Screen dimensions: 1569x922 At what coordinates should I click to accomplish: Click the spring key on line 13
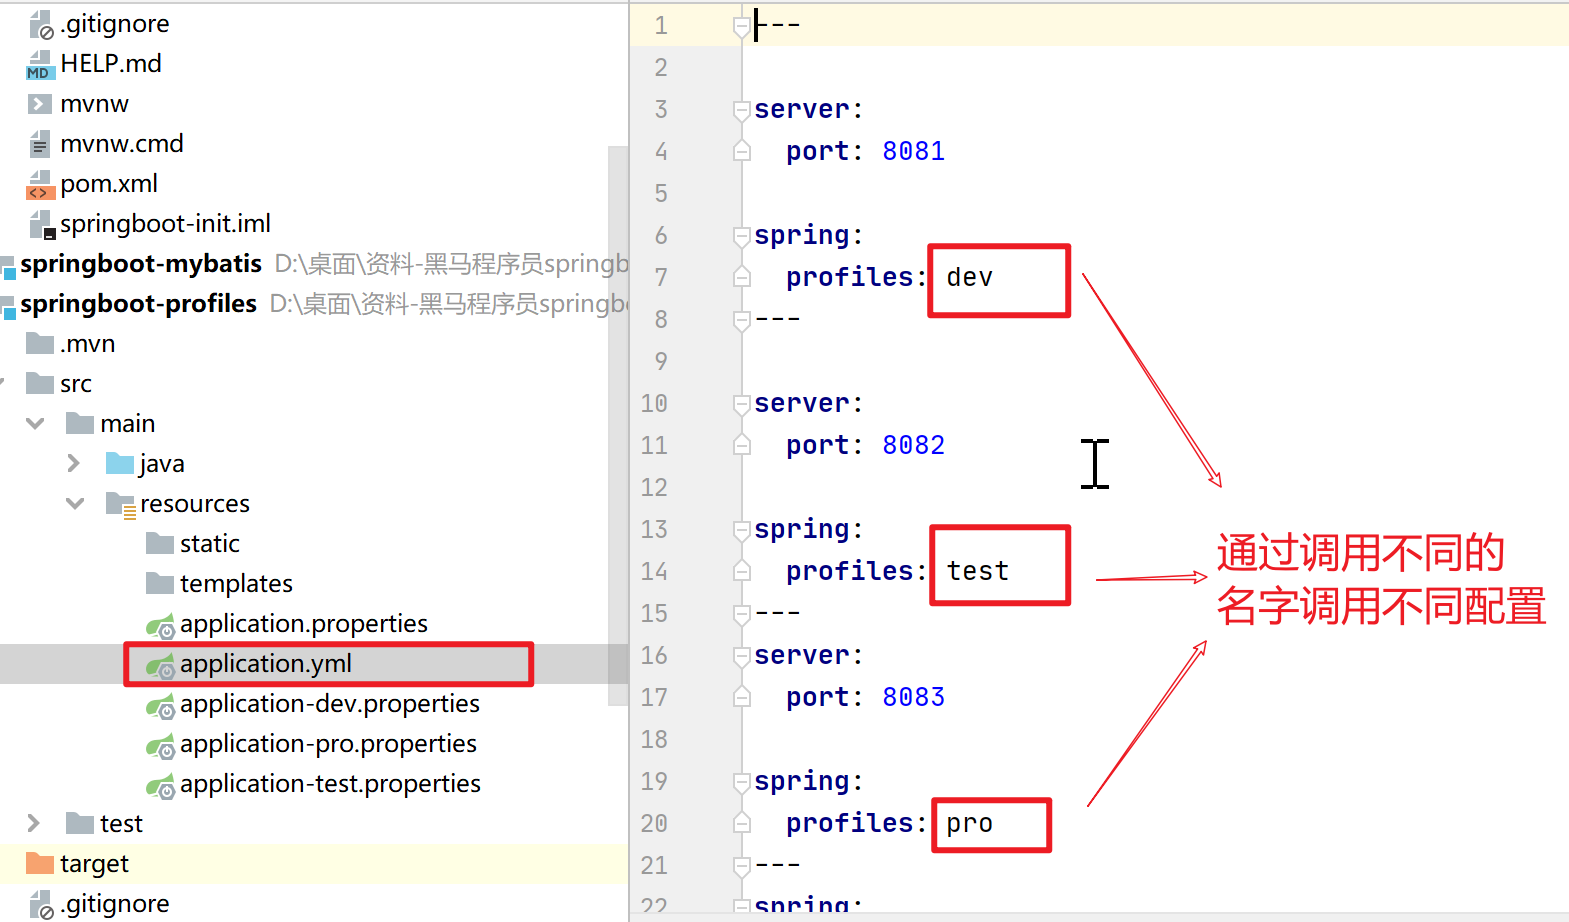point(802,529)
